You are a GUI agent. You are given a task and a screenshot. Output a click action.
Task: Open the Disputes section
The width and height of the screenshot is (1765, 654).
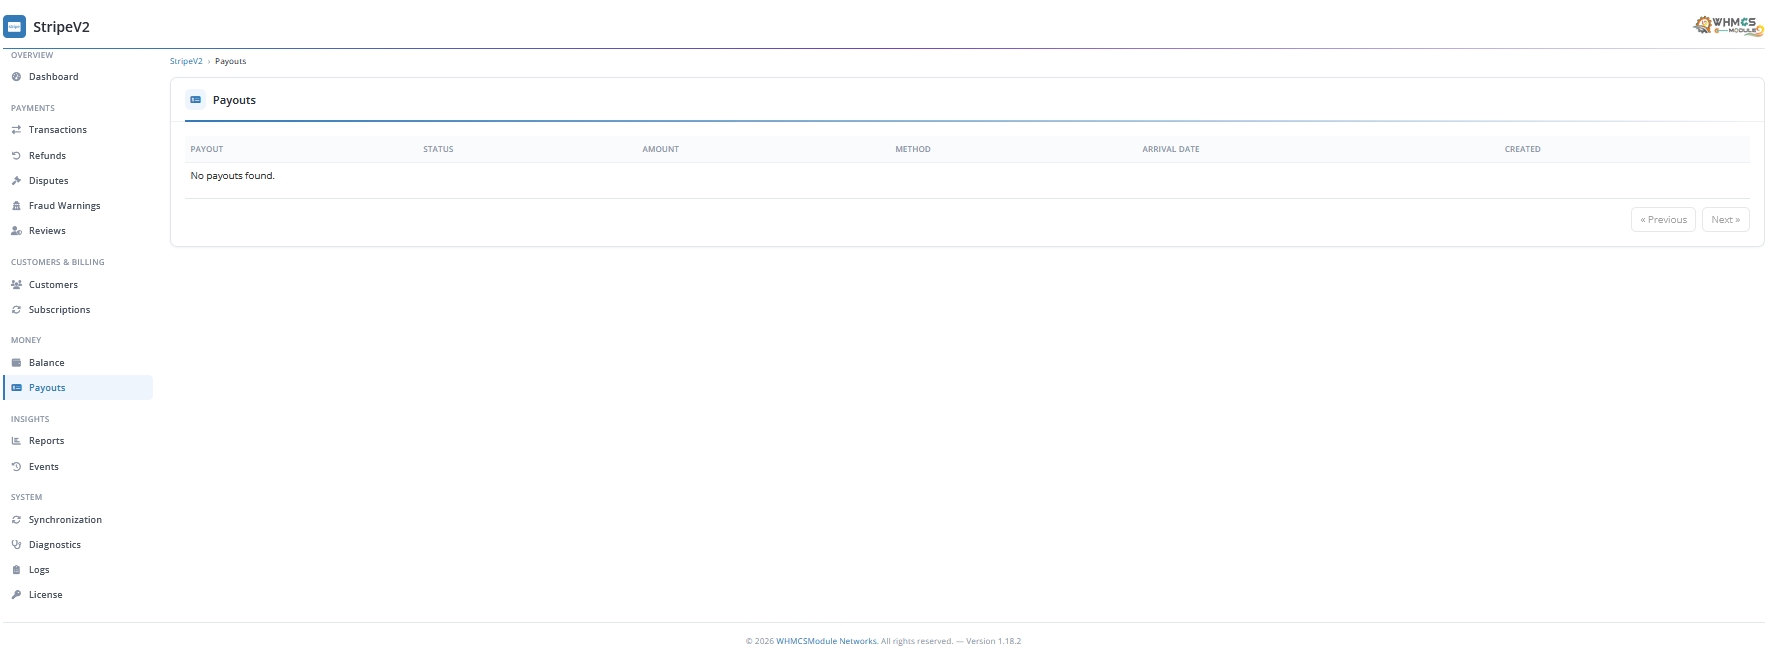[x=78, y=181]
